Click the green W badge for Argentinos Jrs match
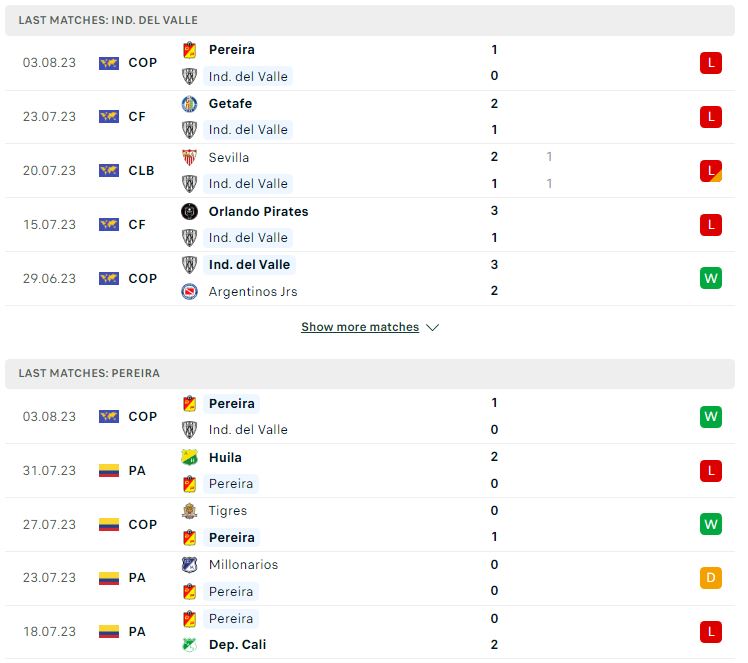Viewport: 748px width, 663px height. pos(711,278)
